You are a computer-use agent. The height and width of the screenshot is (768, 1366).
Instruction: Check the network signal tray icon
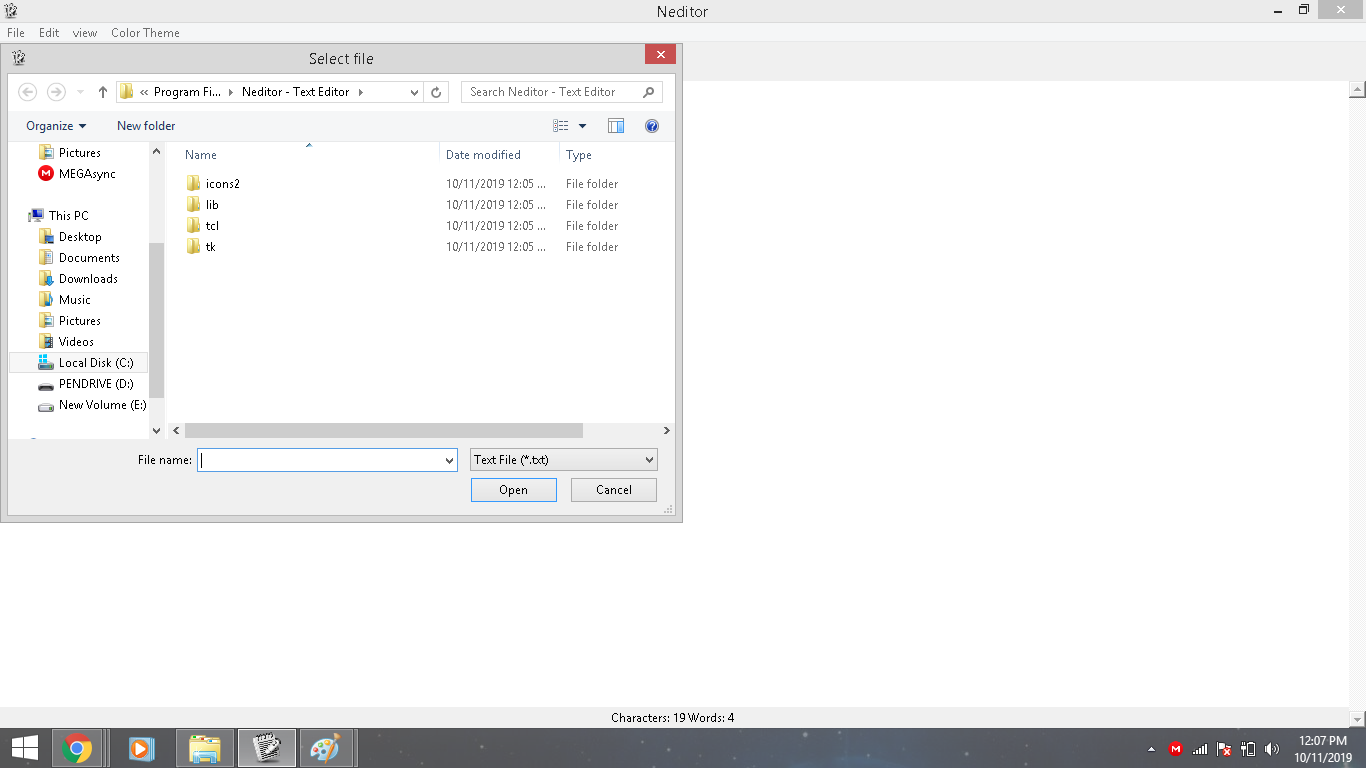(x=1200, y=749)
